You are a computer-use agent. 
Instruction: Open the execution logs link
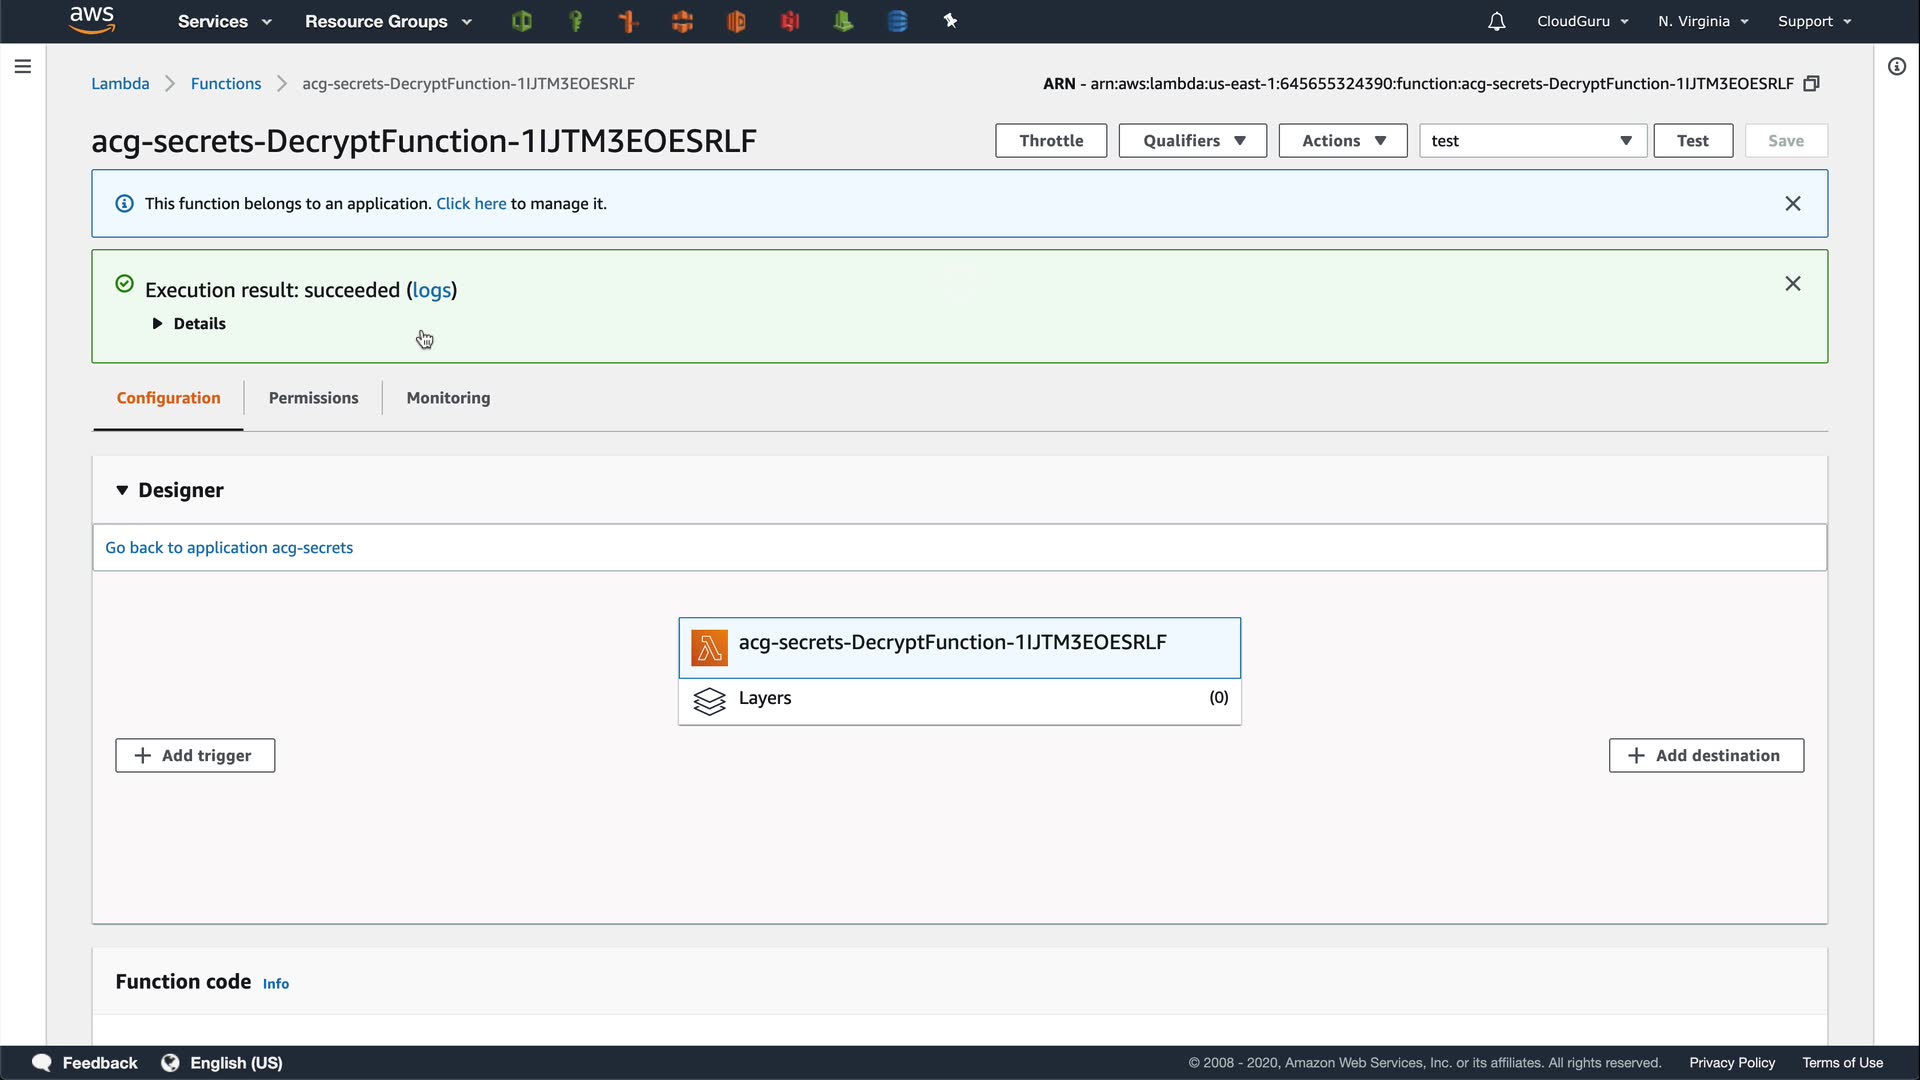[431, 290]
